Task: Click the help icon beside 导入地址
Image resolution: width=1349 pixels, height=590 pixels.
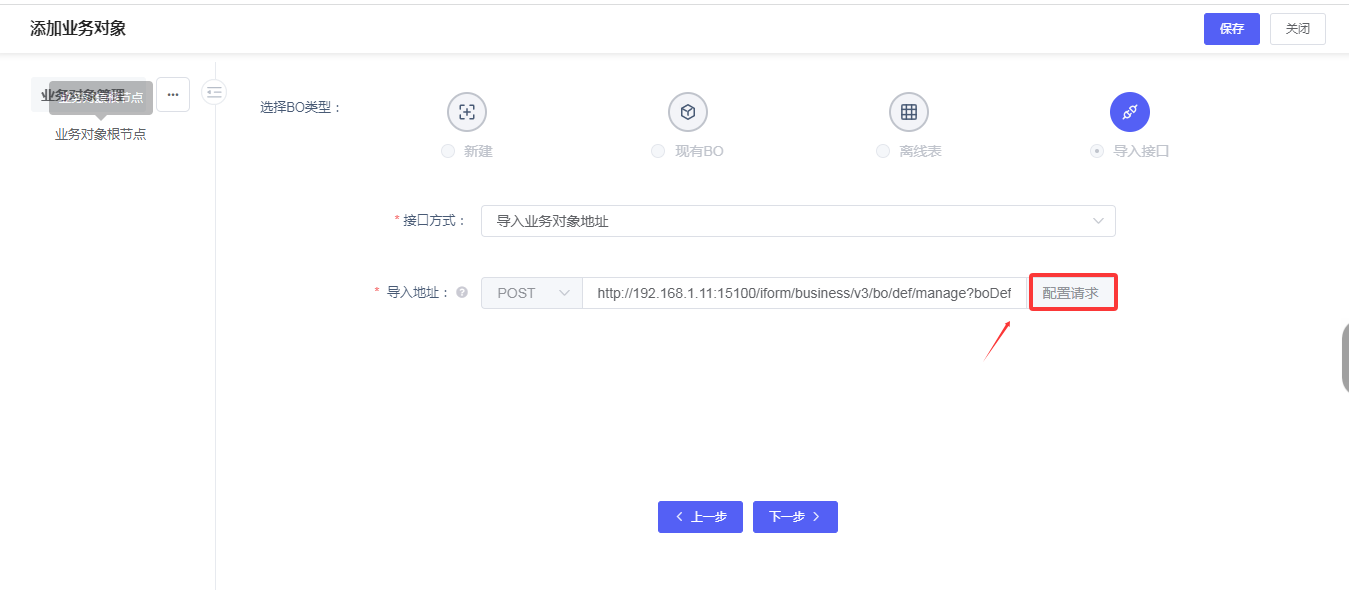Action: click(462, 293)
